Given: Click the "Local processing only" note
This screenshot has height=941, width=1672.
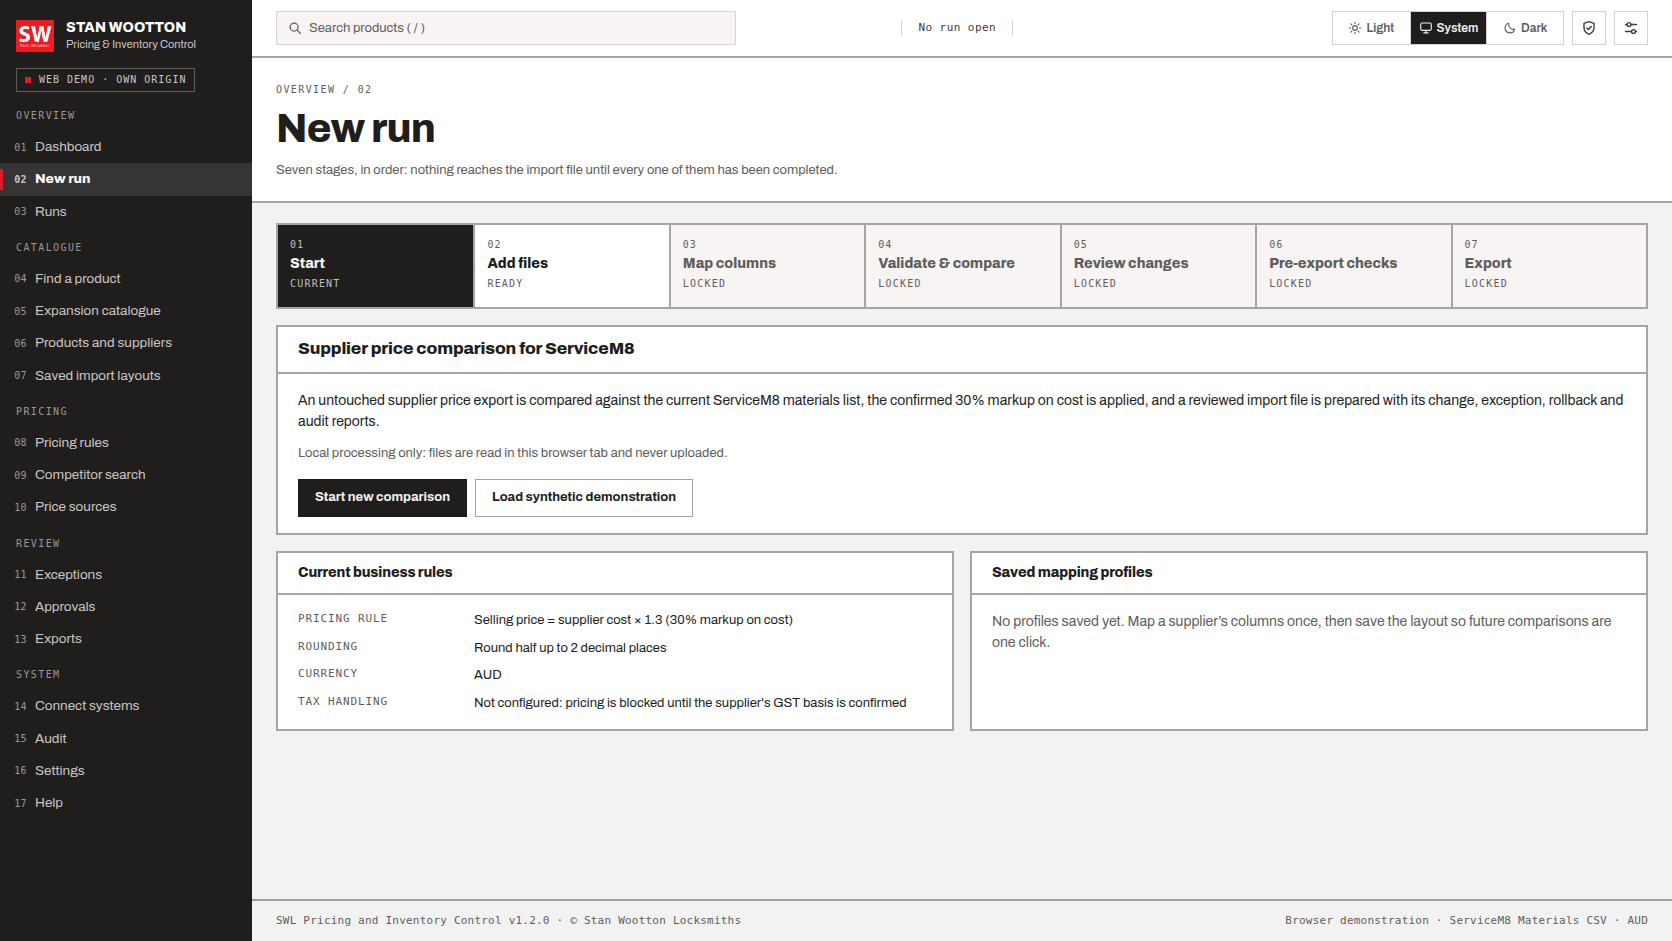Looking at the screenshot, I should (x=512, y=453).
